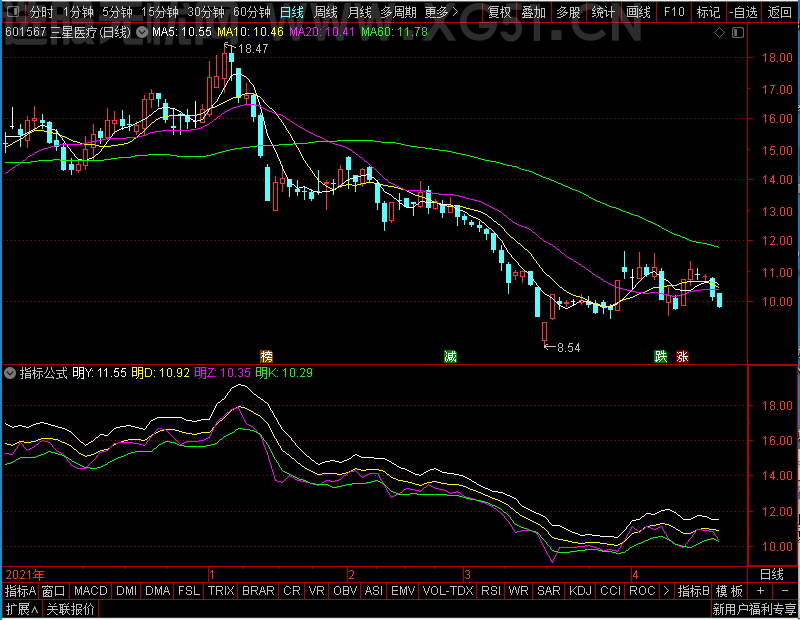Switch indicator to RSI
This screenshot has width=800, height=620.
click(491, 591)
